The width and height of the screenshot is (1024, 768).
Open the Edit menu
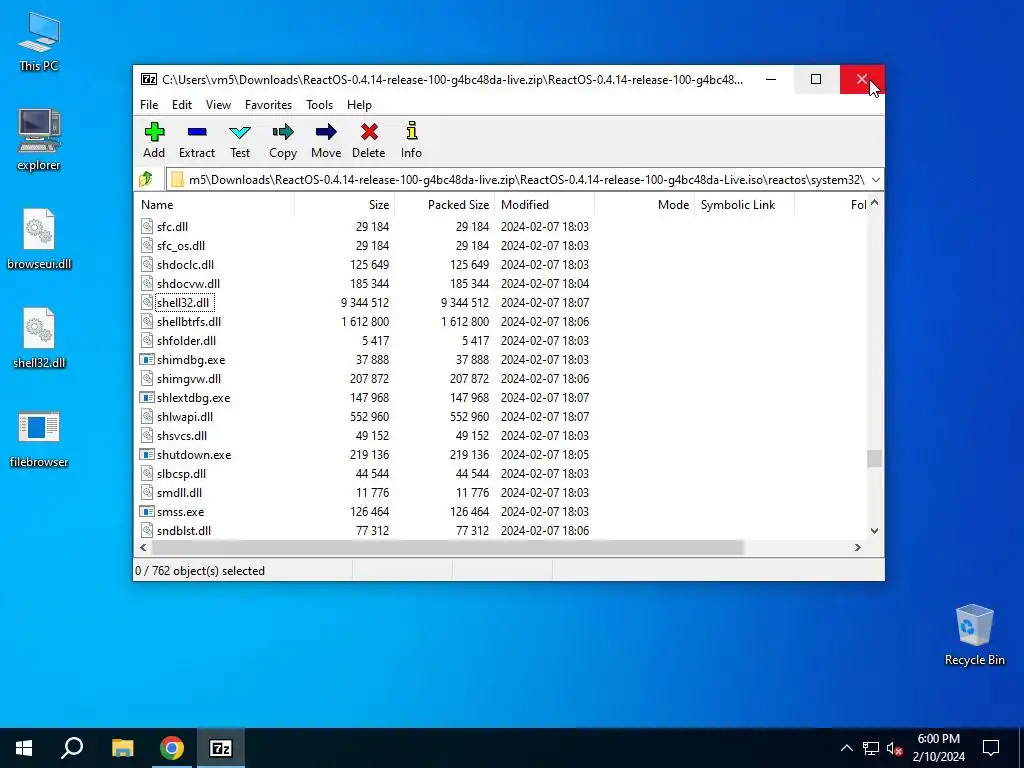coord(182,104)
